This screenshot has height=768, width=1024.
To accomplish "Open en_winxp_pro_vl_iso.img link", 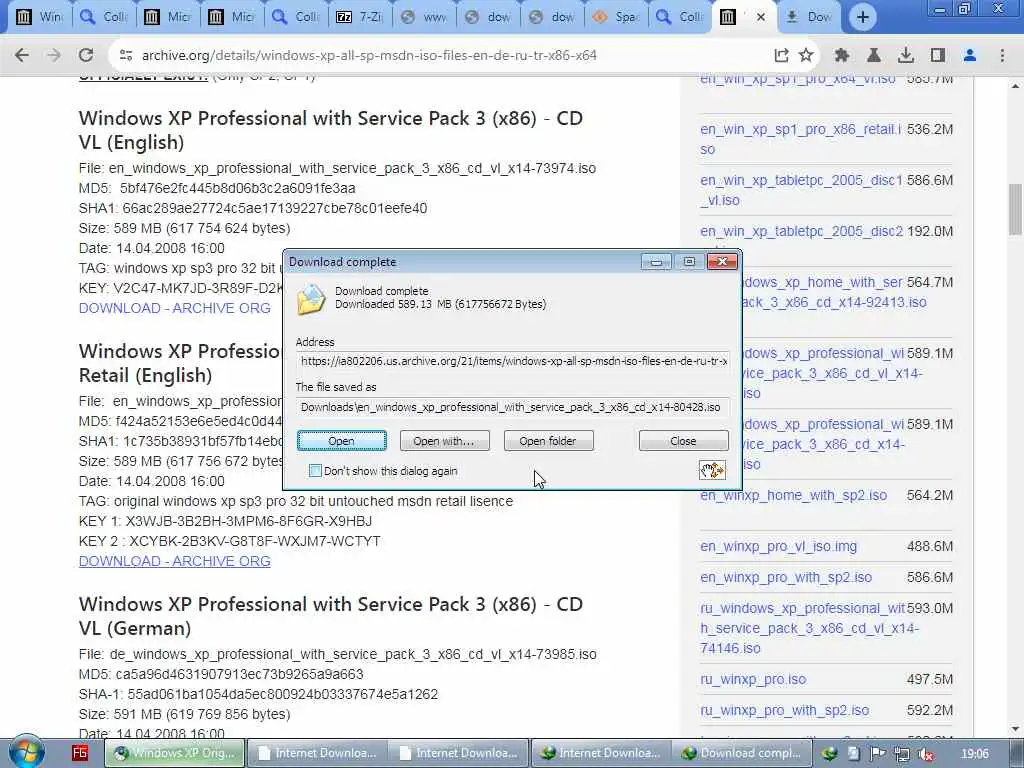I will click(778, 546).
